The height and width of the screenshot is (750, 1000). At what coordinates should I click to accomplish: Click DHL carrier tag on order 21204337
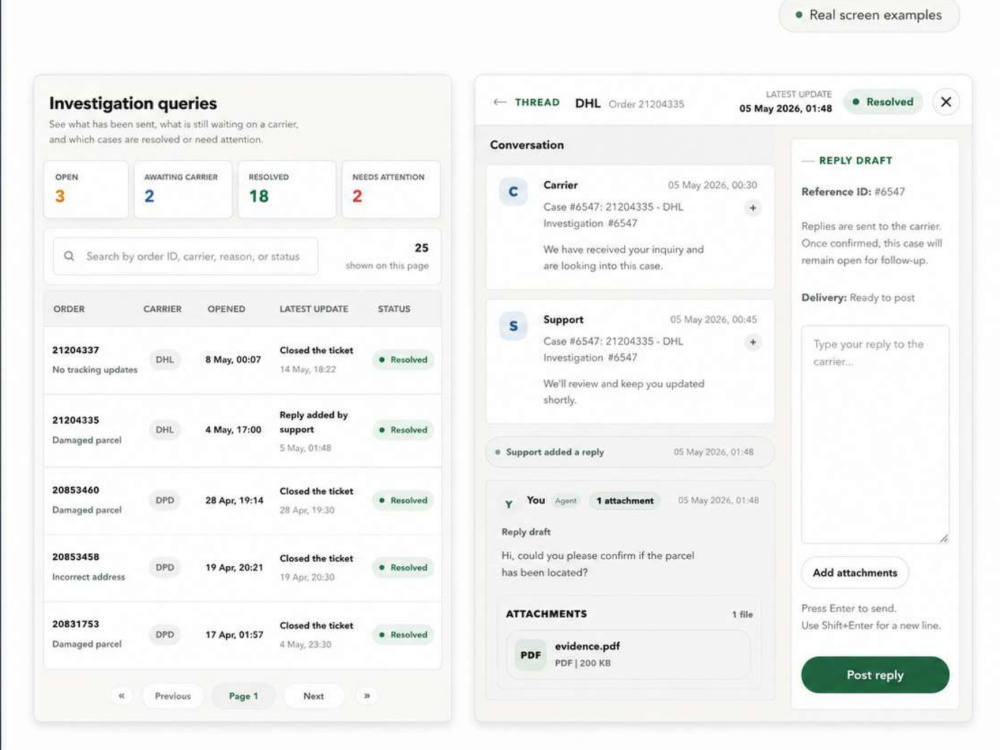click(x=165, y=360)
